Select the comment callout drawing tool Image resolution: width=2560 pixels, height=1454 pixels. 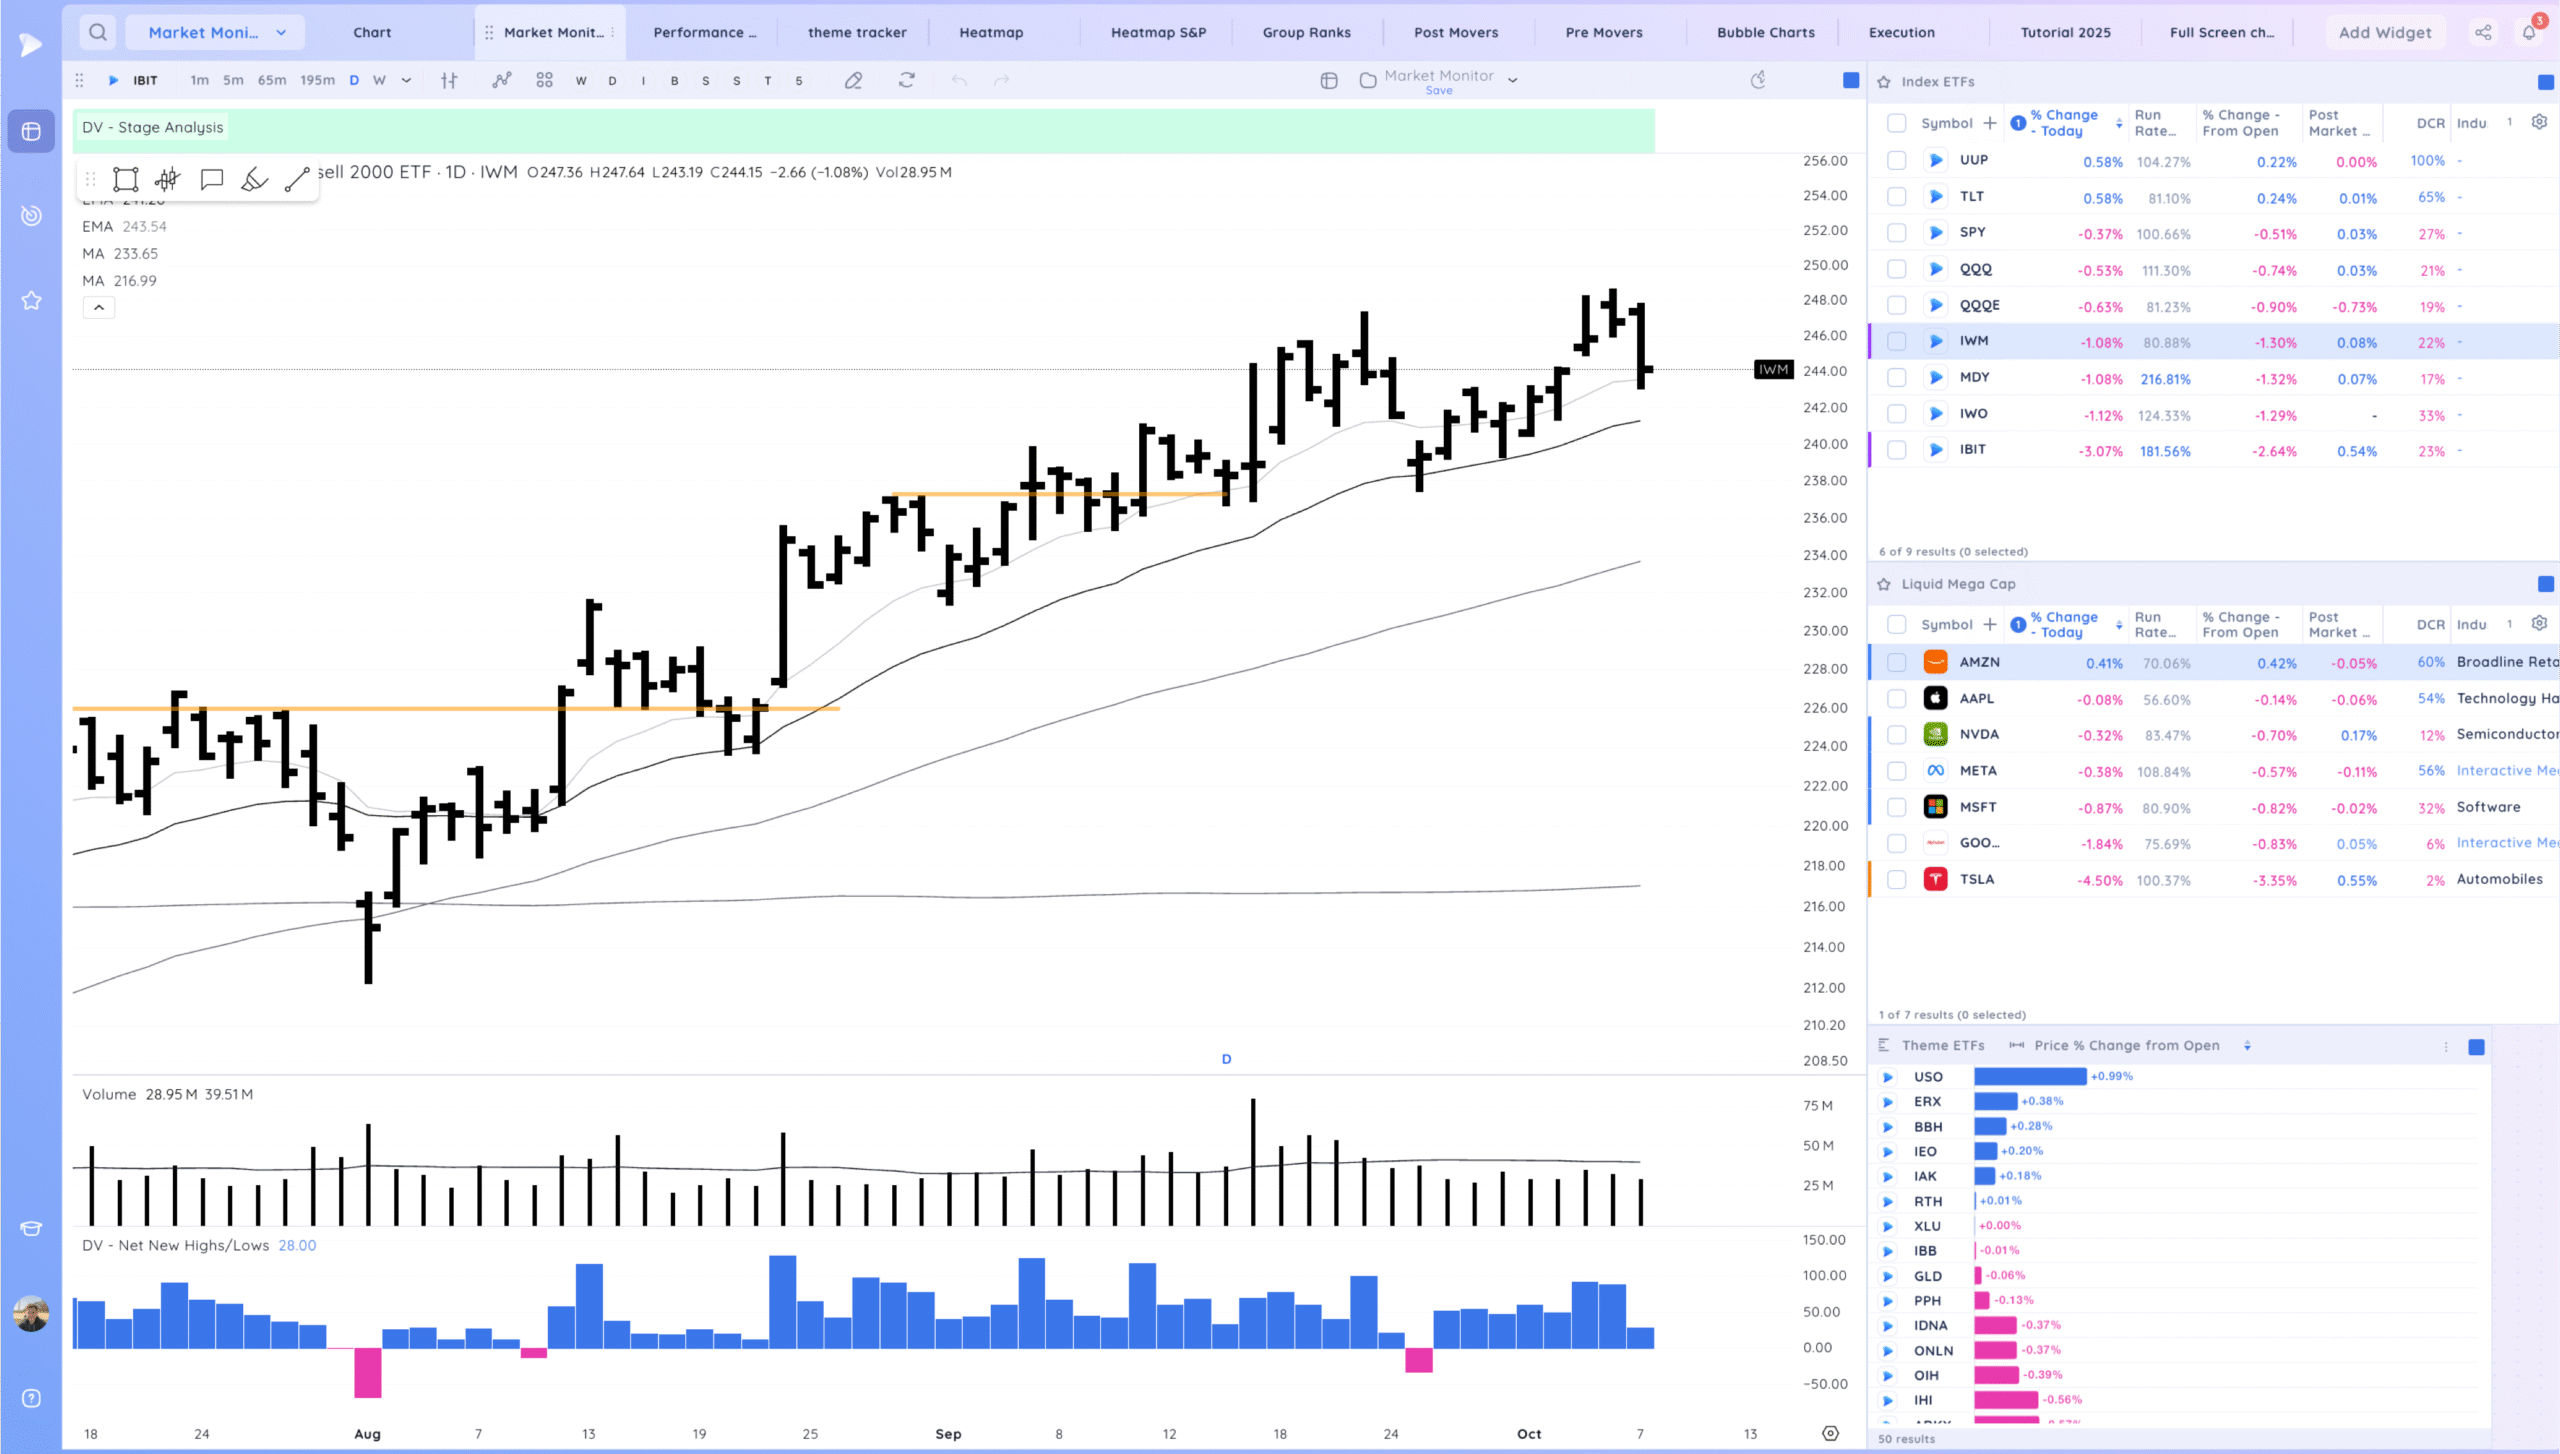pyautogui.click(x=211, y=180)
